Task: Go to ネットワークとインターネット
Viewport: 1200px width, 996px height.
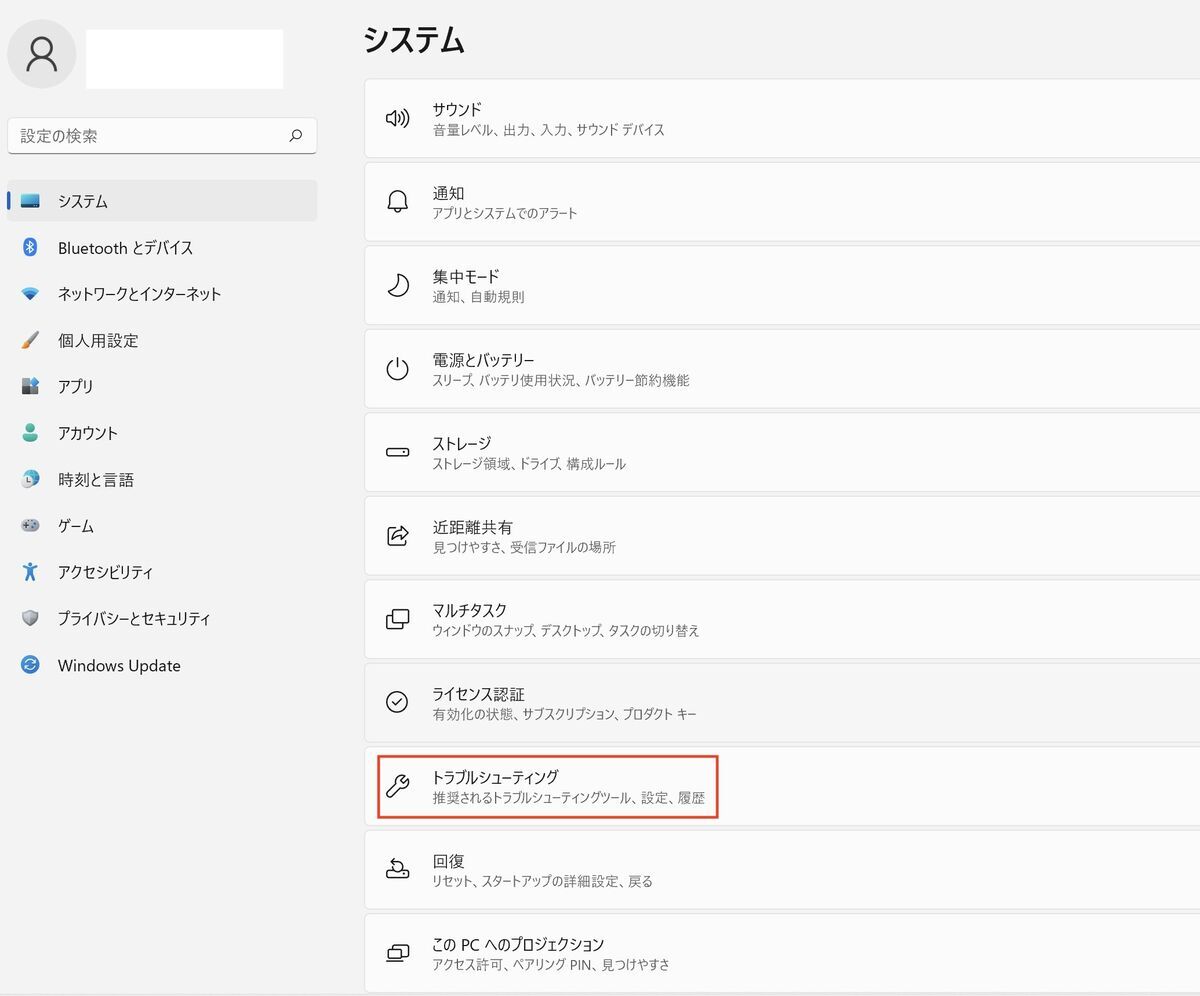Action: coord(162,294)
